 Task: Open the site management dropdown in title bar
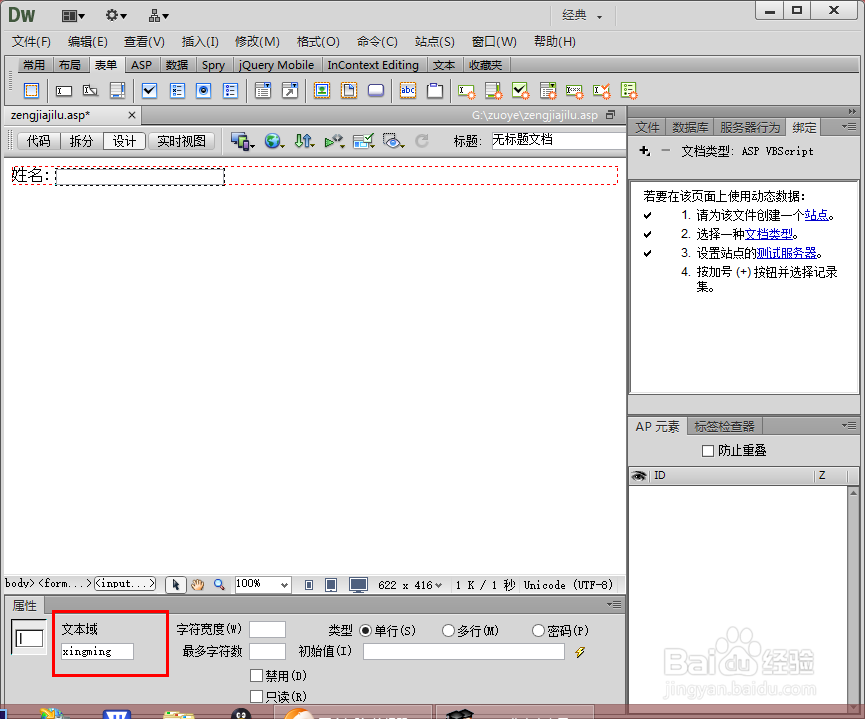pyautogui.click(x=158, y=16)
